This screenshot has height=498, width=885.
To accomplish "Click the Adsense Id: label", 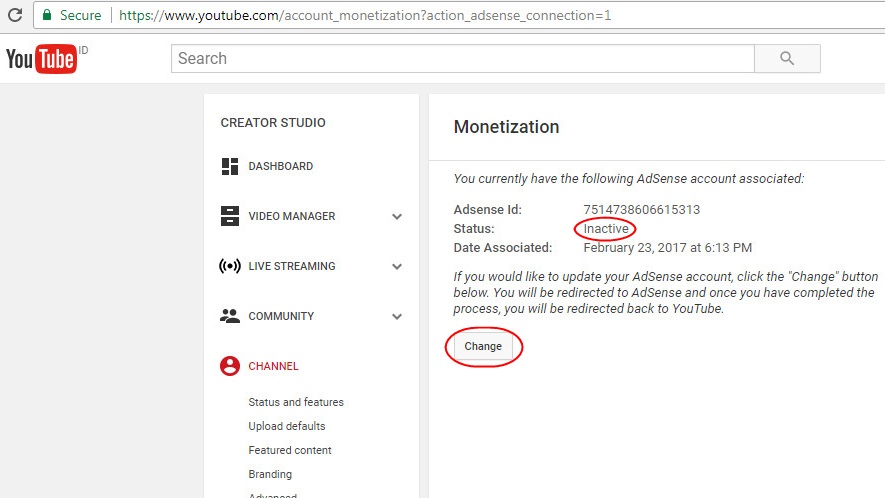I will coord(488,209).
